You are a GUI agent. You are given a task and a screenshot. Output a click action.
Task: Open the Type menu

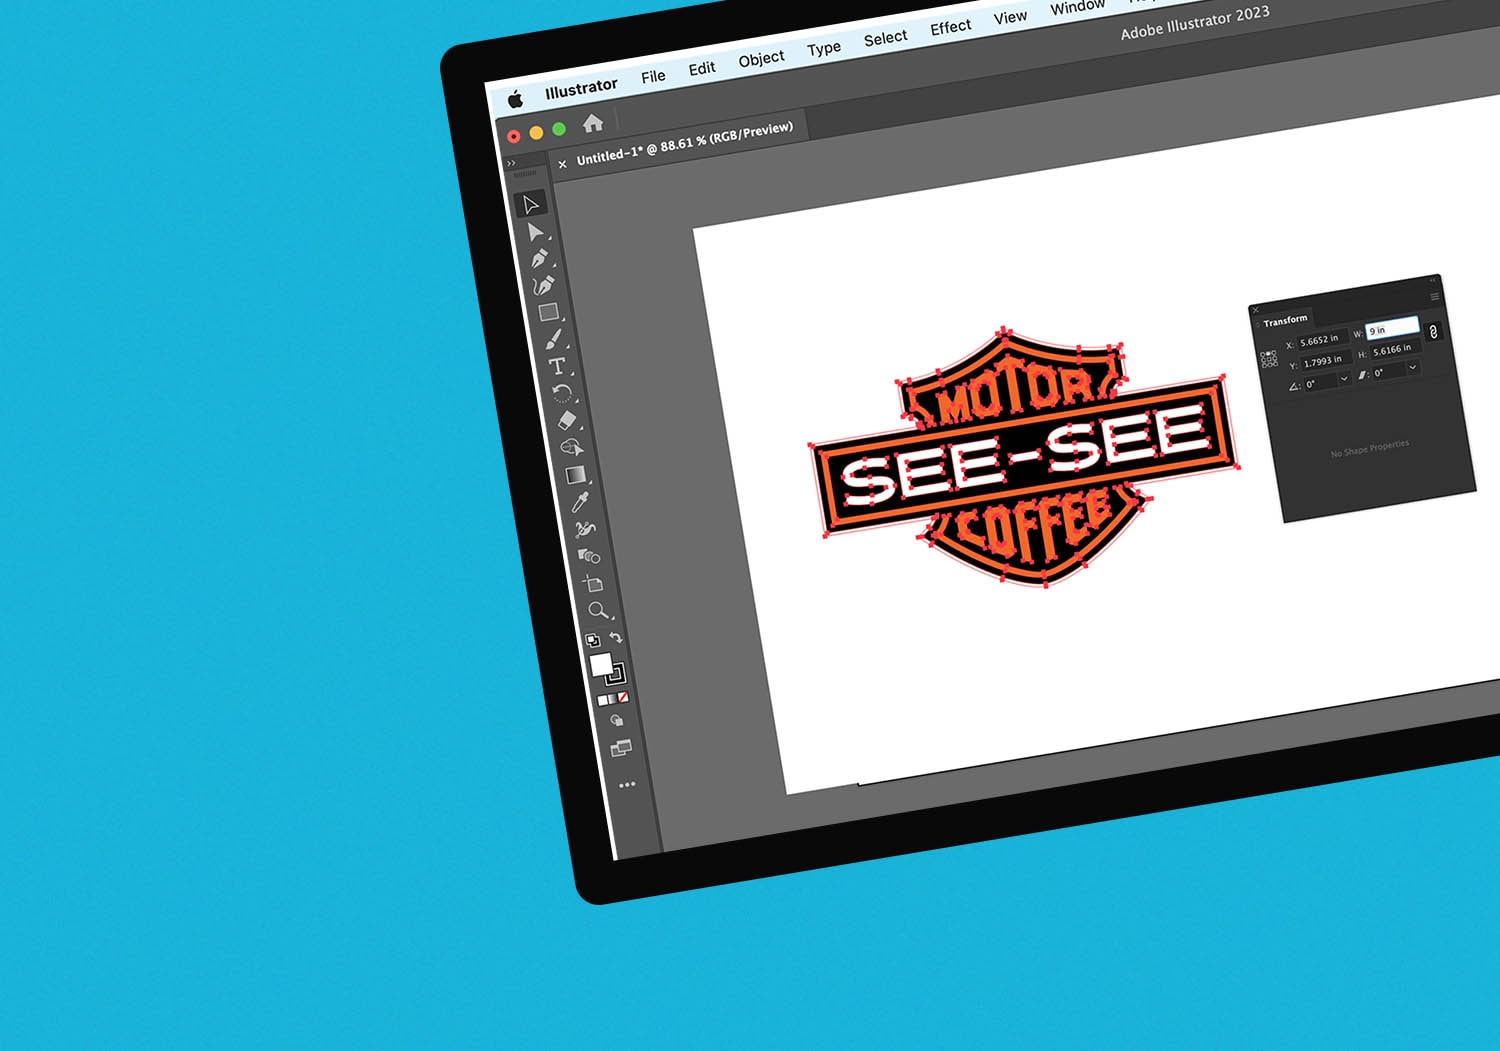tap(824, 48)
